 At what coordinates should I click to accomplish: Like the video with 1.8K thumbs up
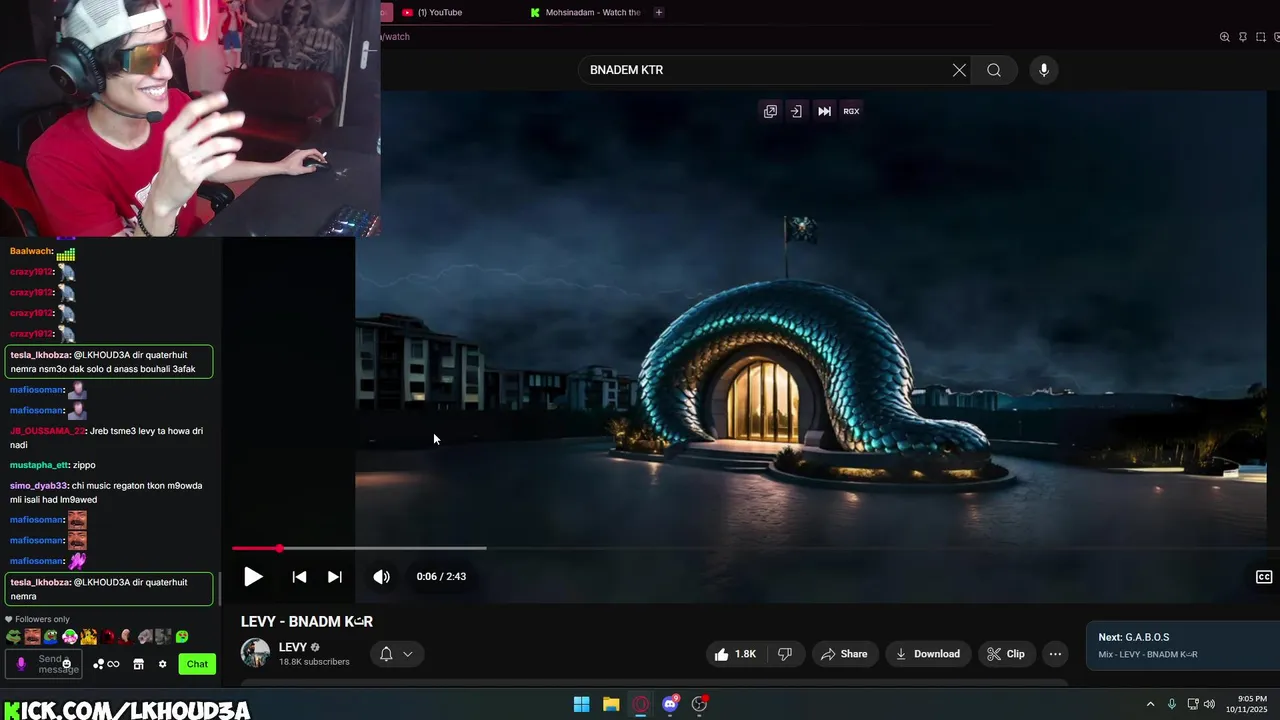point(735,654)
